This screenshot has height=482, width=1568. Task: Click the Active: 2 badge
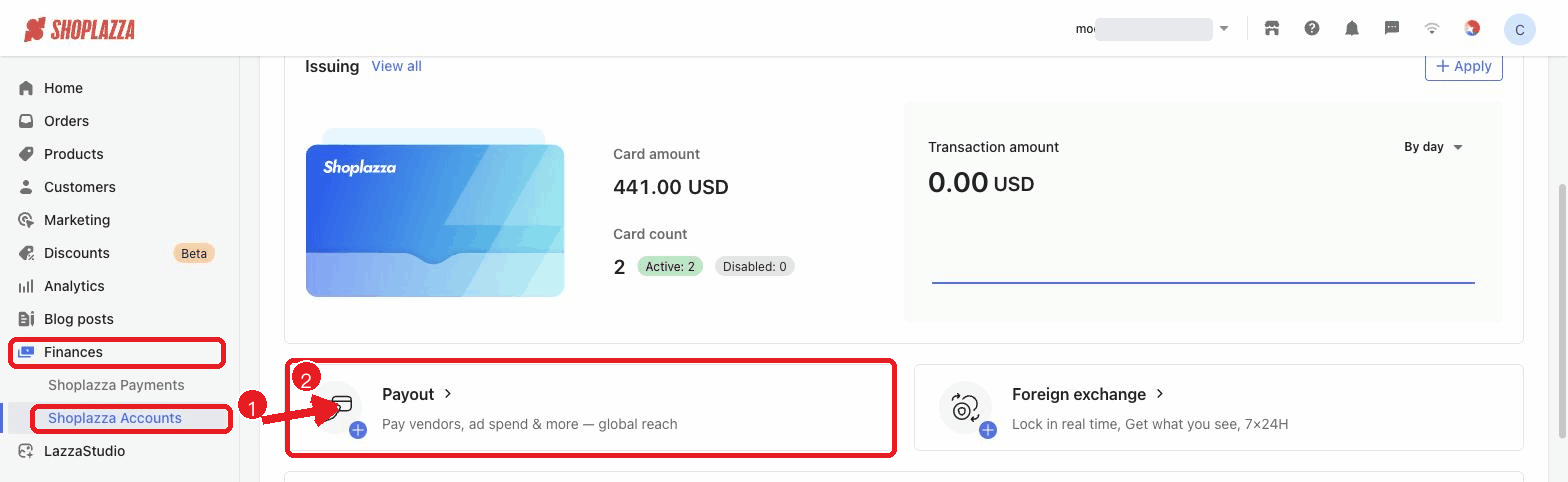[x=670, y=267]
